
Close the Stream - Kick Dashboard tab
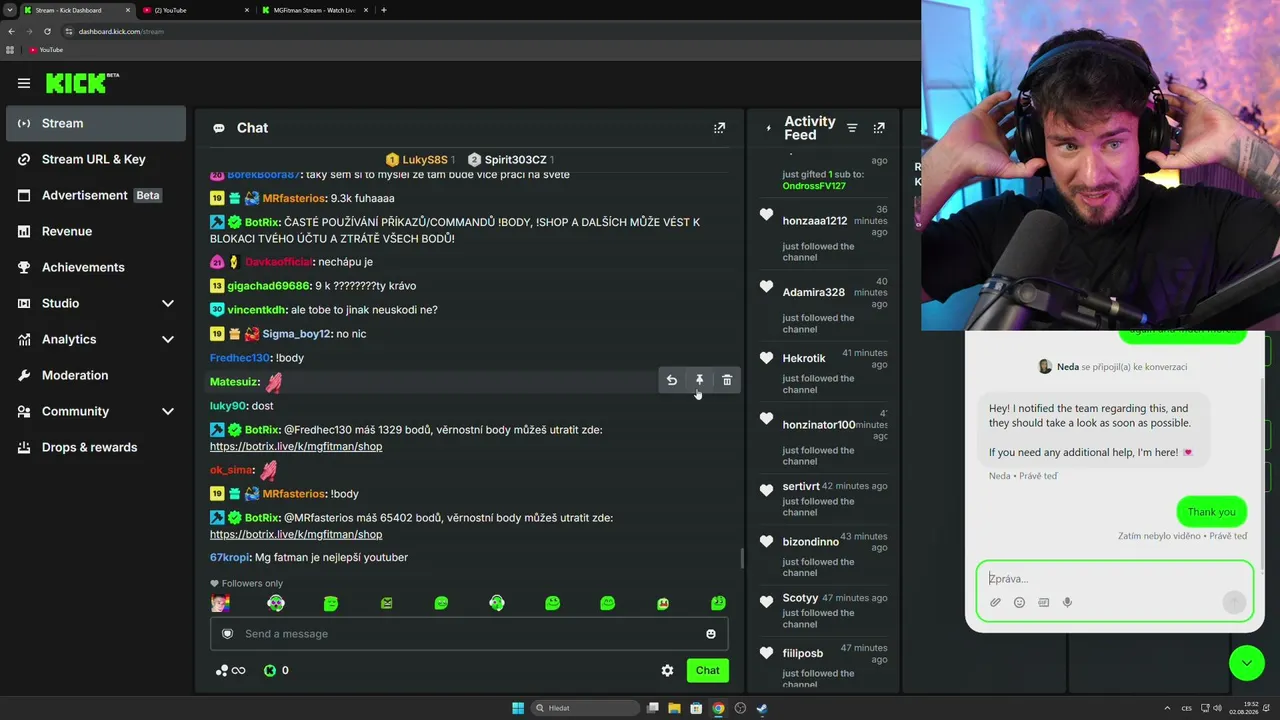tap(128, 10)
